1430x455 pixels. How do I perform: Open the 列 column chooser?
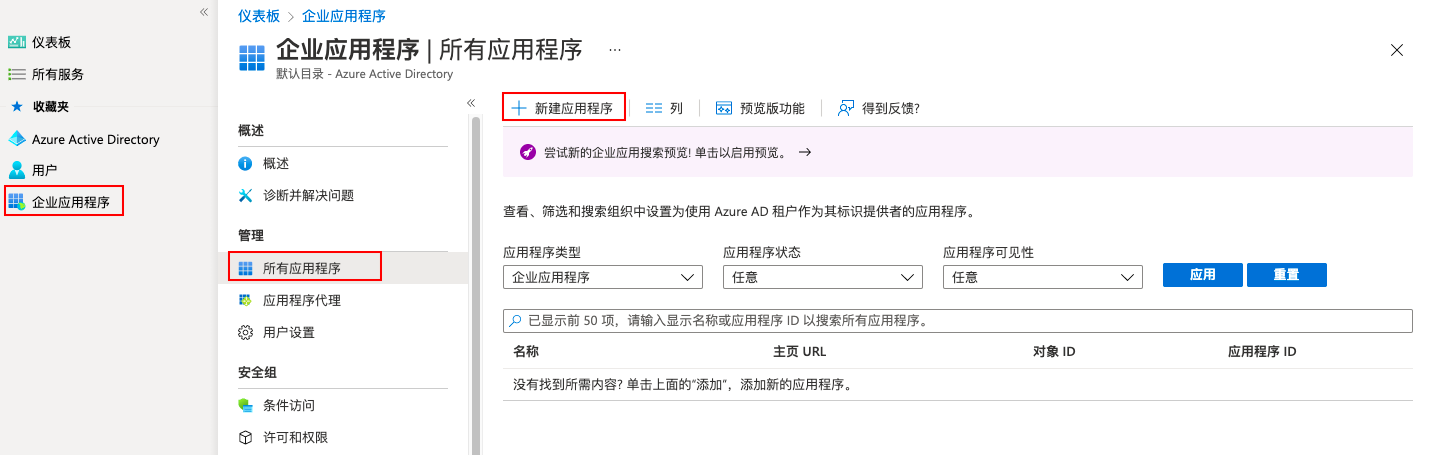tap(664, 108)
